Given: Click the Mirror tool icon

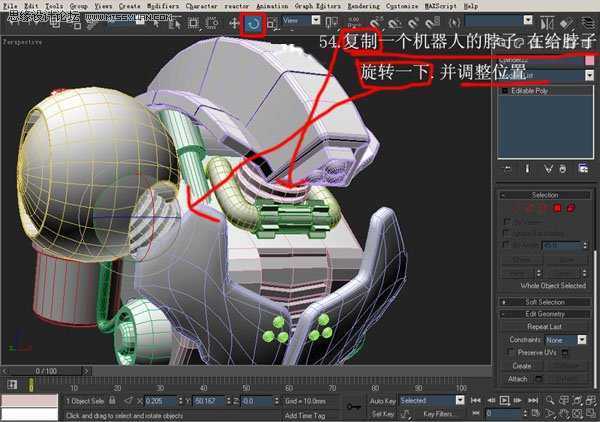Looking at the screenshot, I should 547,23.
